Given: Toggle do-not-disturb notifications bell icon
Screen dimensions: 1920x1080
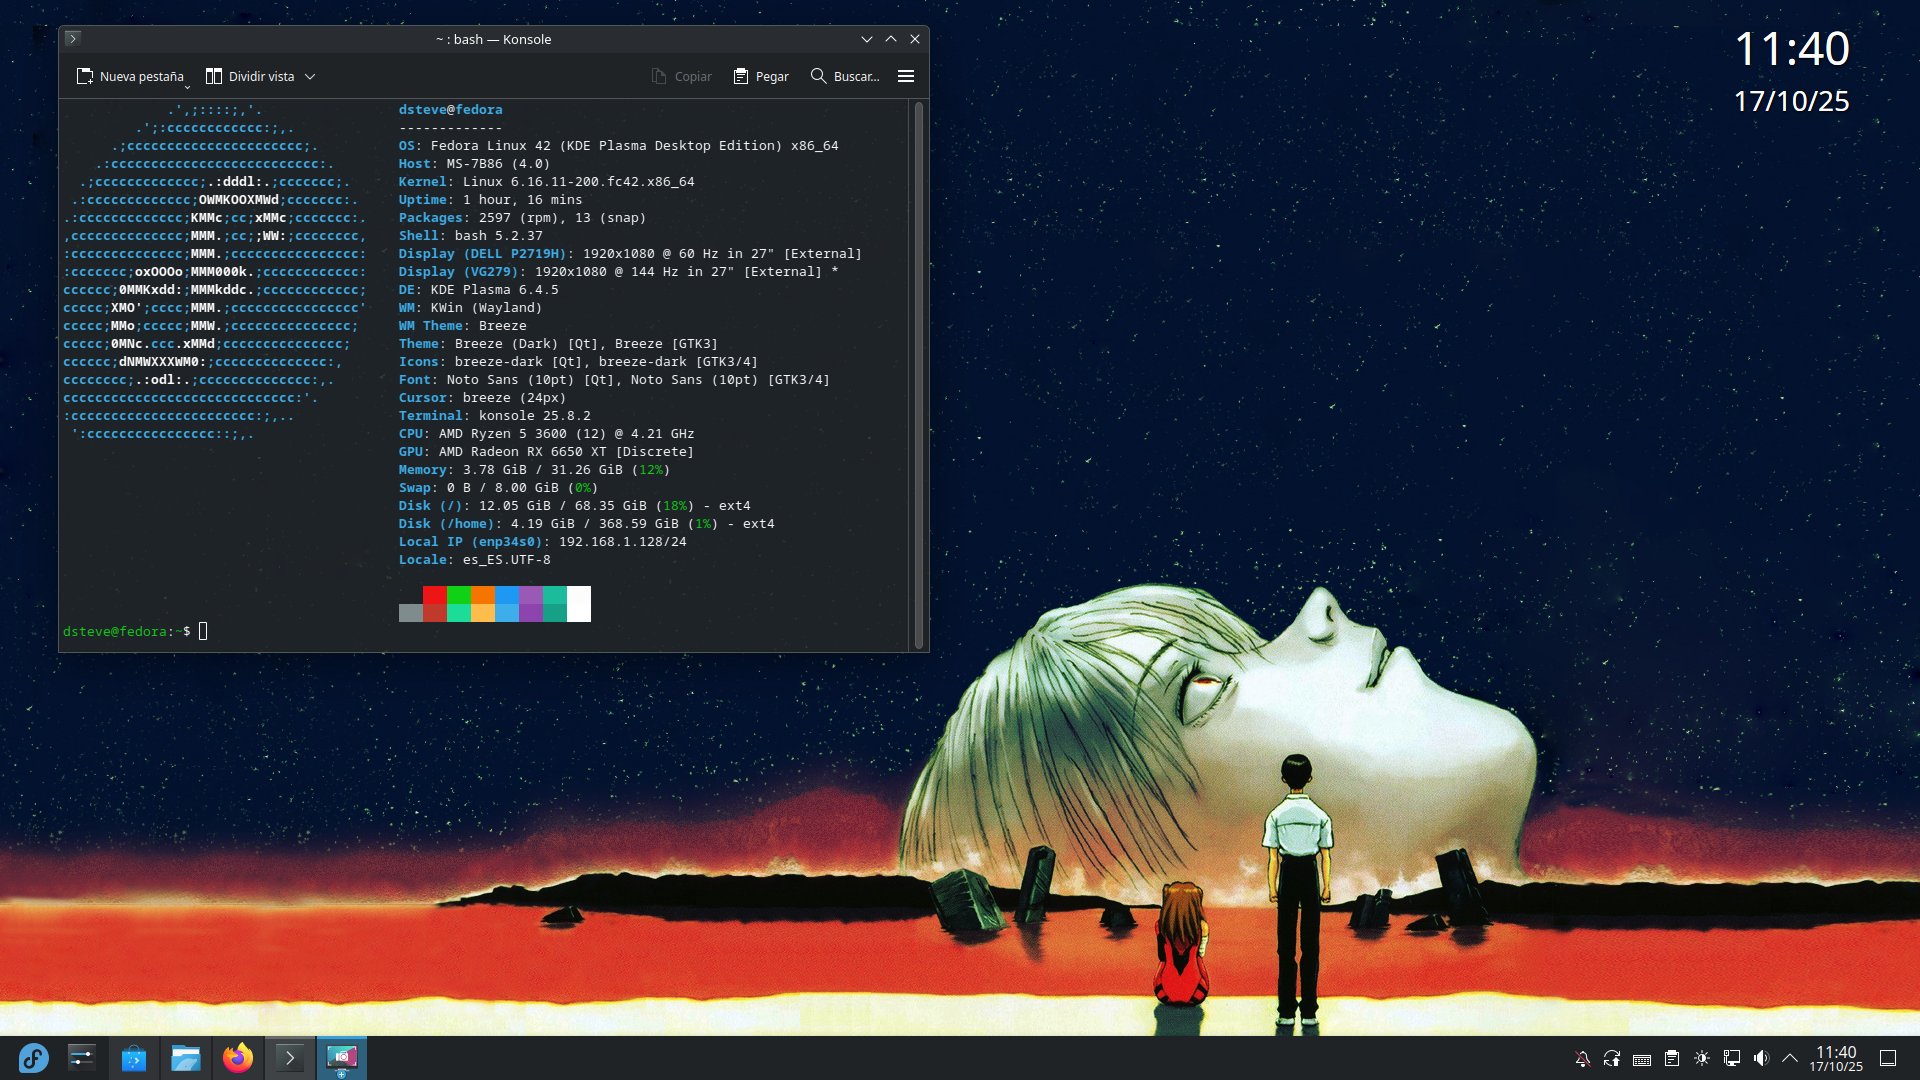Looking at the screenshot, I should (1582, 1058).
